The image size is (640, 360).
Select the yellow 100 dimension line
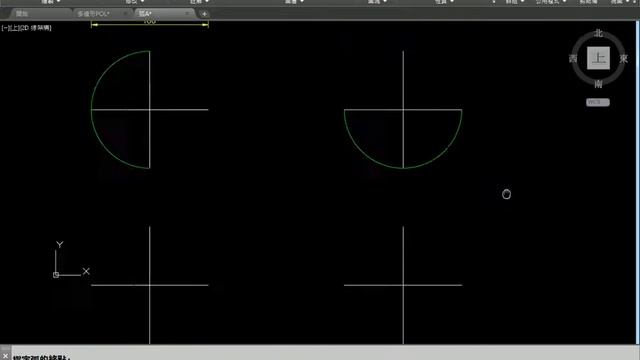pos(149,25)
